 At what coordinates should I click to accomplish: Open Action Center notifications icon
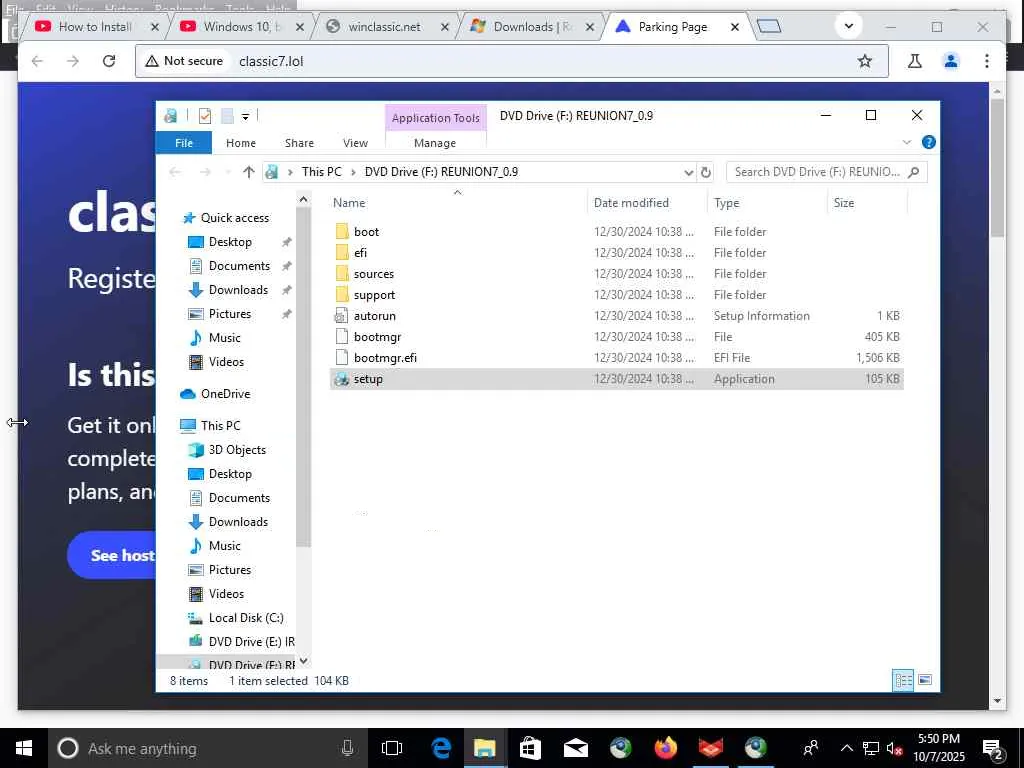993,748
